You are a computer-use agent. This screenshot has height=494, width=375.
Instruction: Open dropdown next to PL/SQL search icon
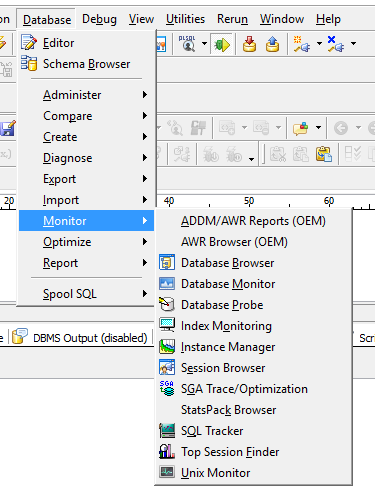coord(204,44)
